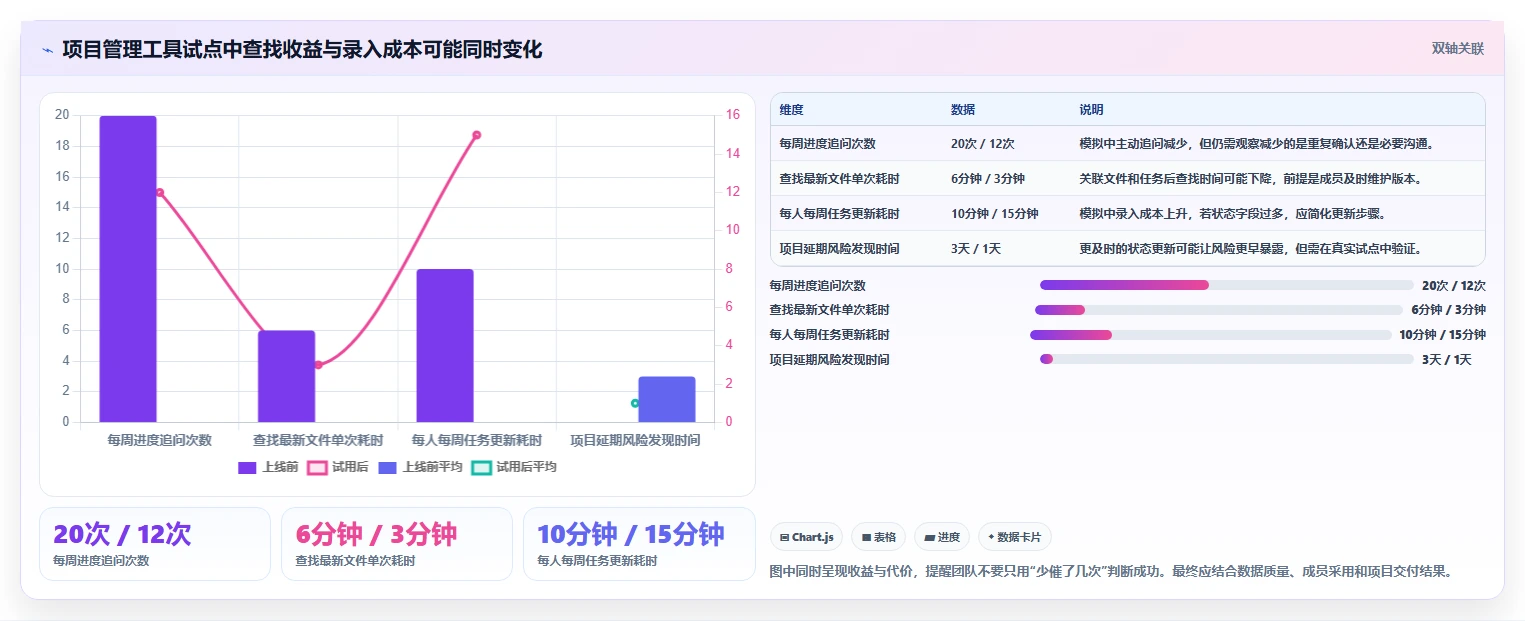Viewport: 1525px width, 621px height.
Task: Click the purple 20次 / 12次 data card
Action: pyautogui.click(x=155, y=544)
